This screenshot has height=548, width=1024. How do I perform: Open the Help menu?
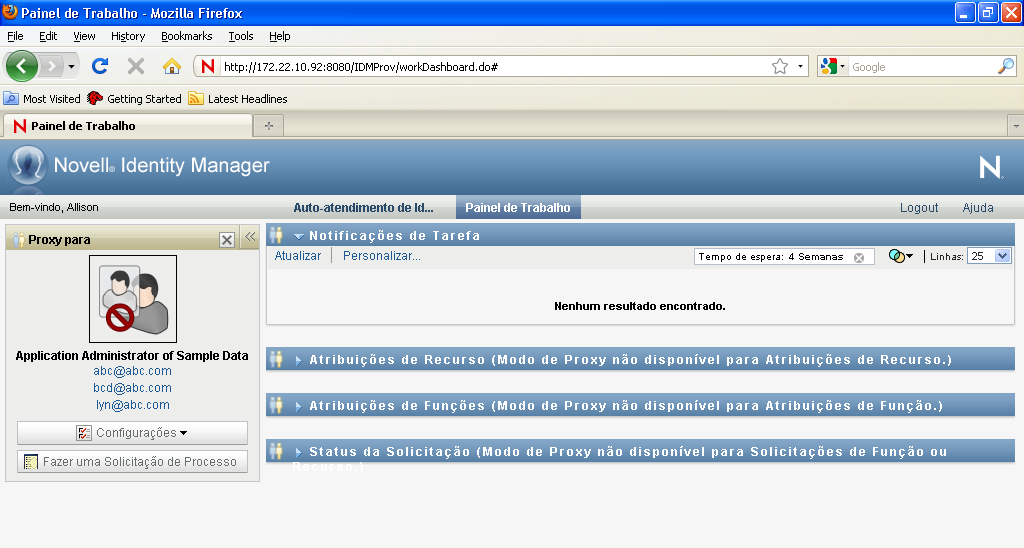click(280, 36)
